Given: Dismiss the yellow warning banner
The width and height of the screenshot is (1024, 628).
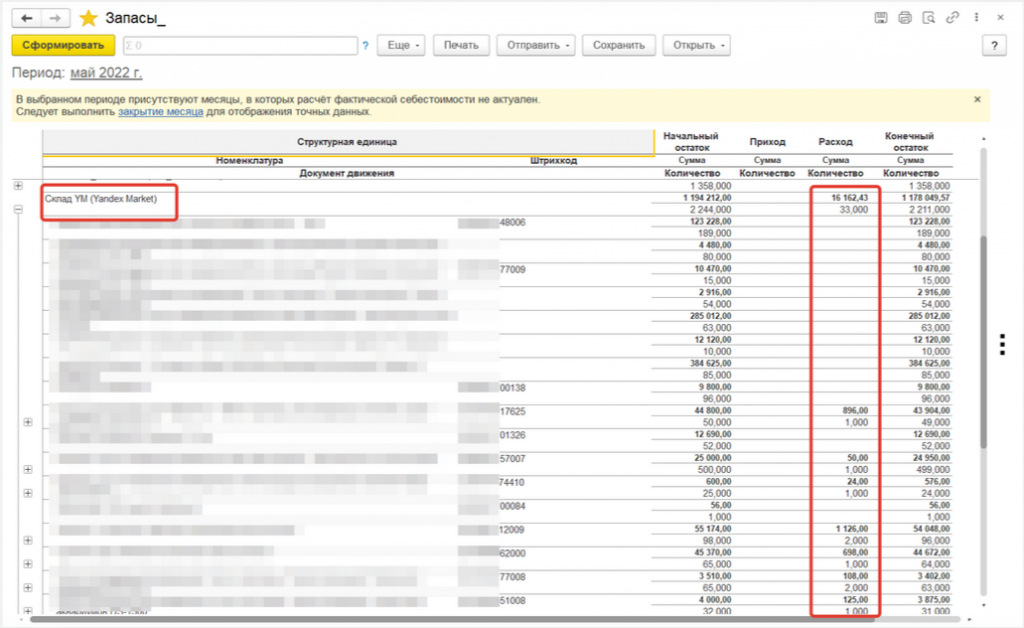Looking at the screenshot, I should 977,100.
